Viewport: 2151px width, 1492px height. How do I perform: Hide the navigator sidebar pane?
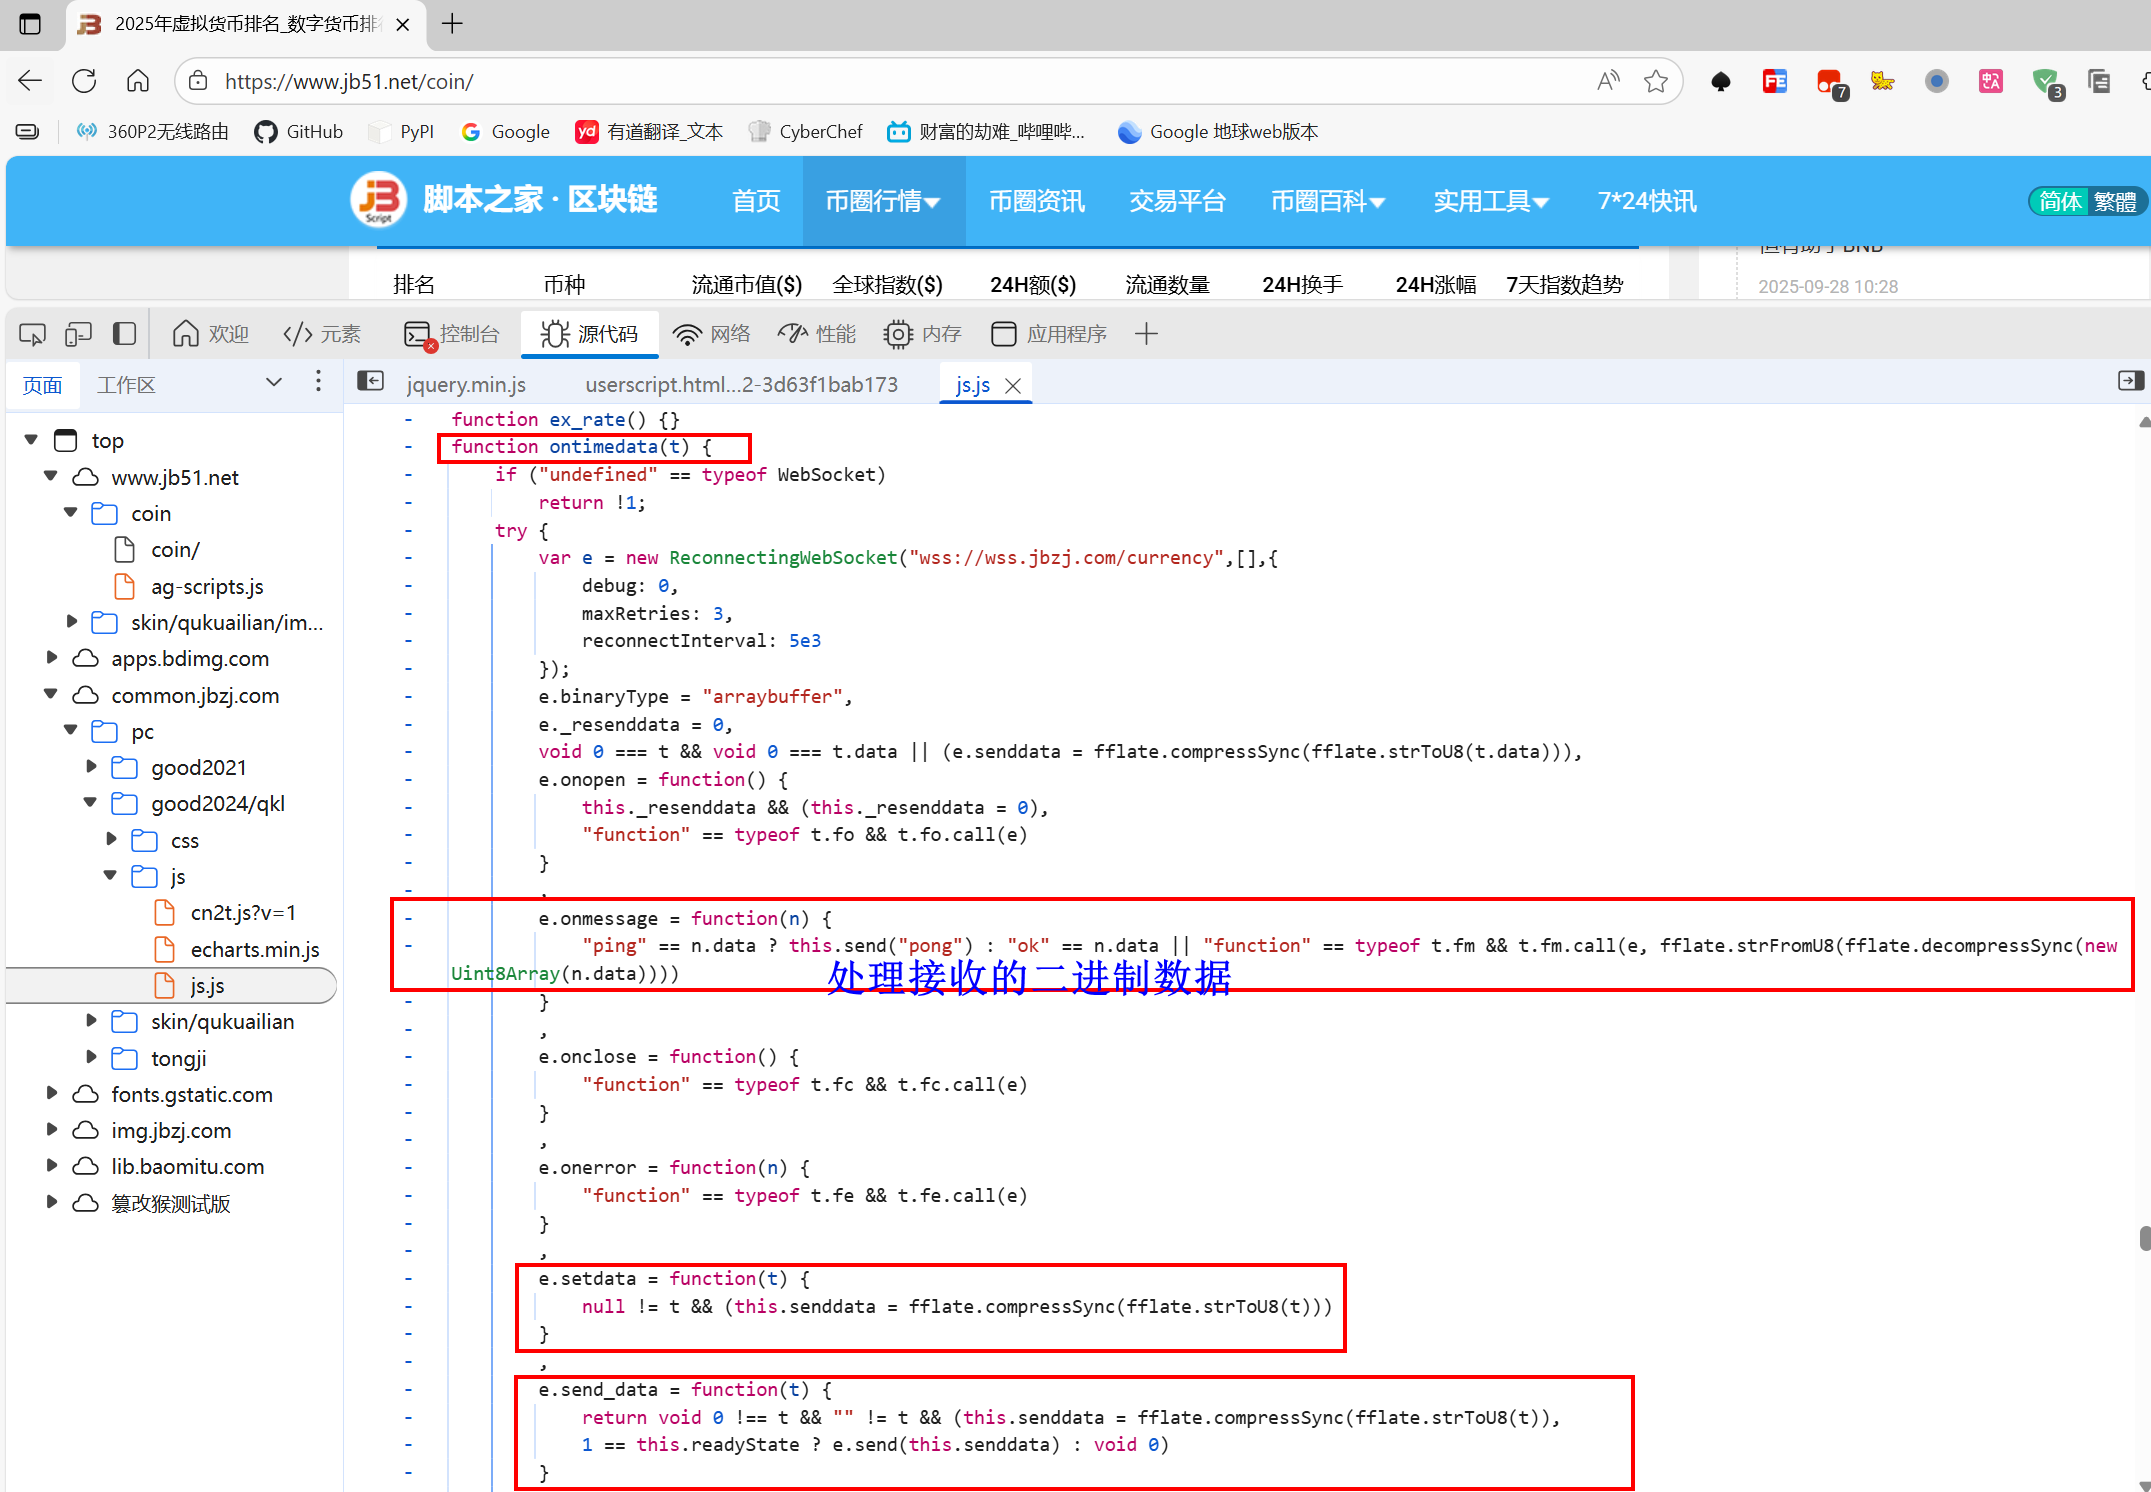click(x=370, y=381)
